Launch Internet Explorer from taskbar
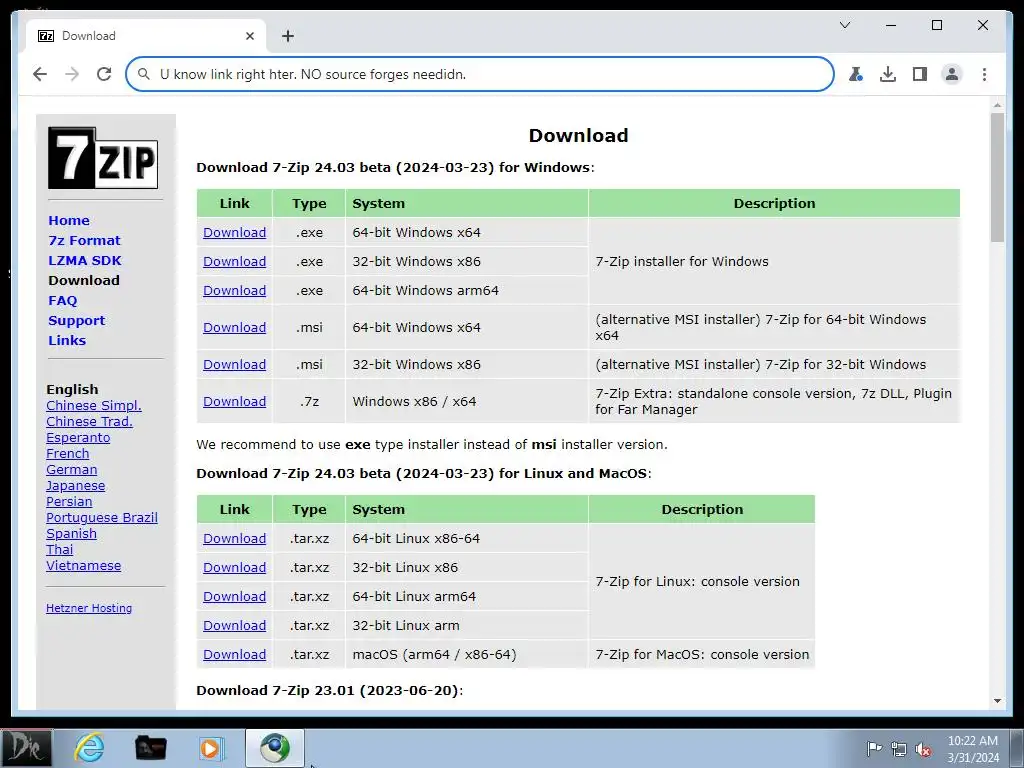Image resolution: width=1024 pixels, height=768 pixels. click(89, 748)
